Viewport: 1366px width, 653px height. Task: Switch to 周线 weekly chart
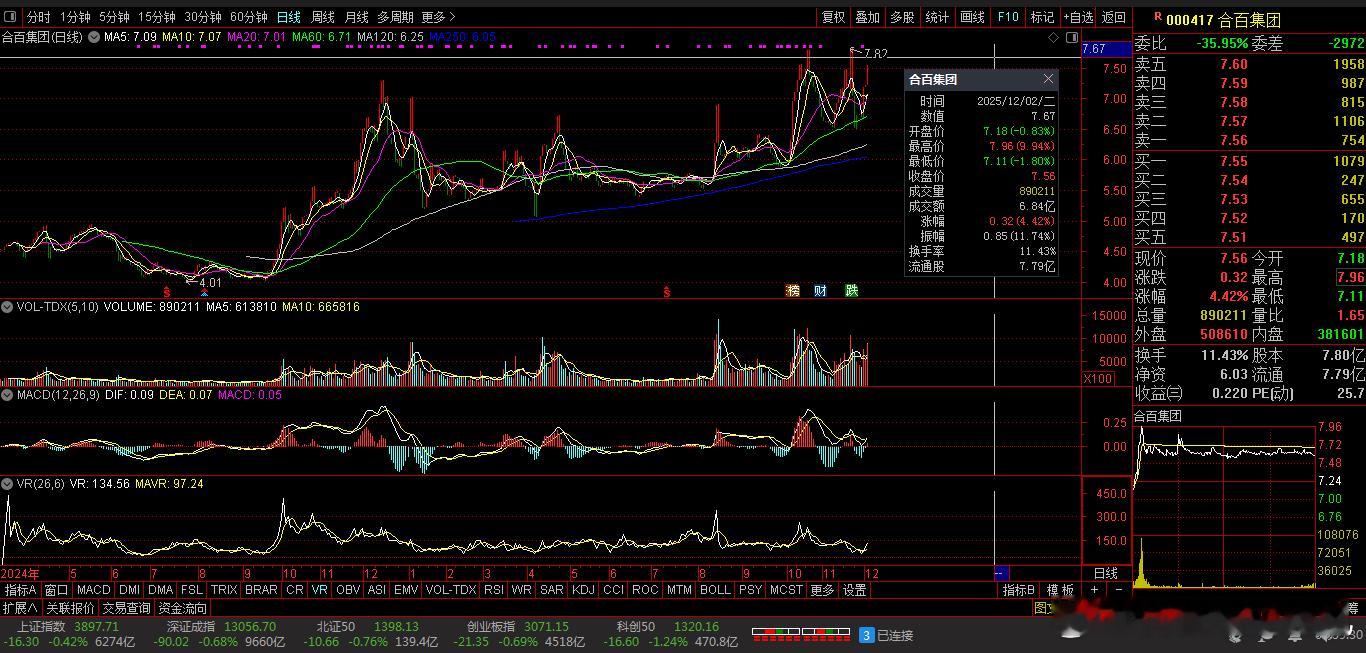click(x=323, y=17)
